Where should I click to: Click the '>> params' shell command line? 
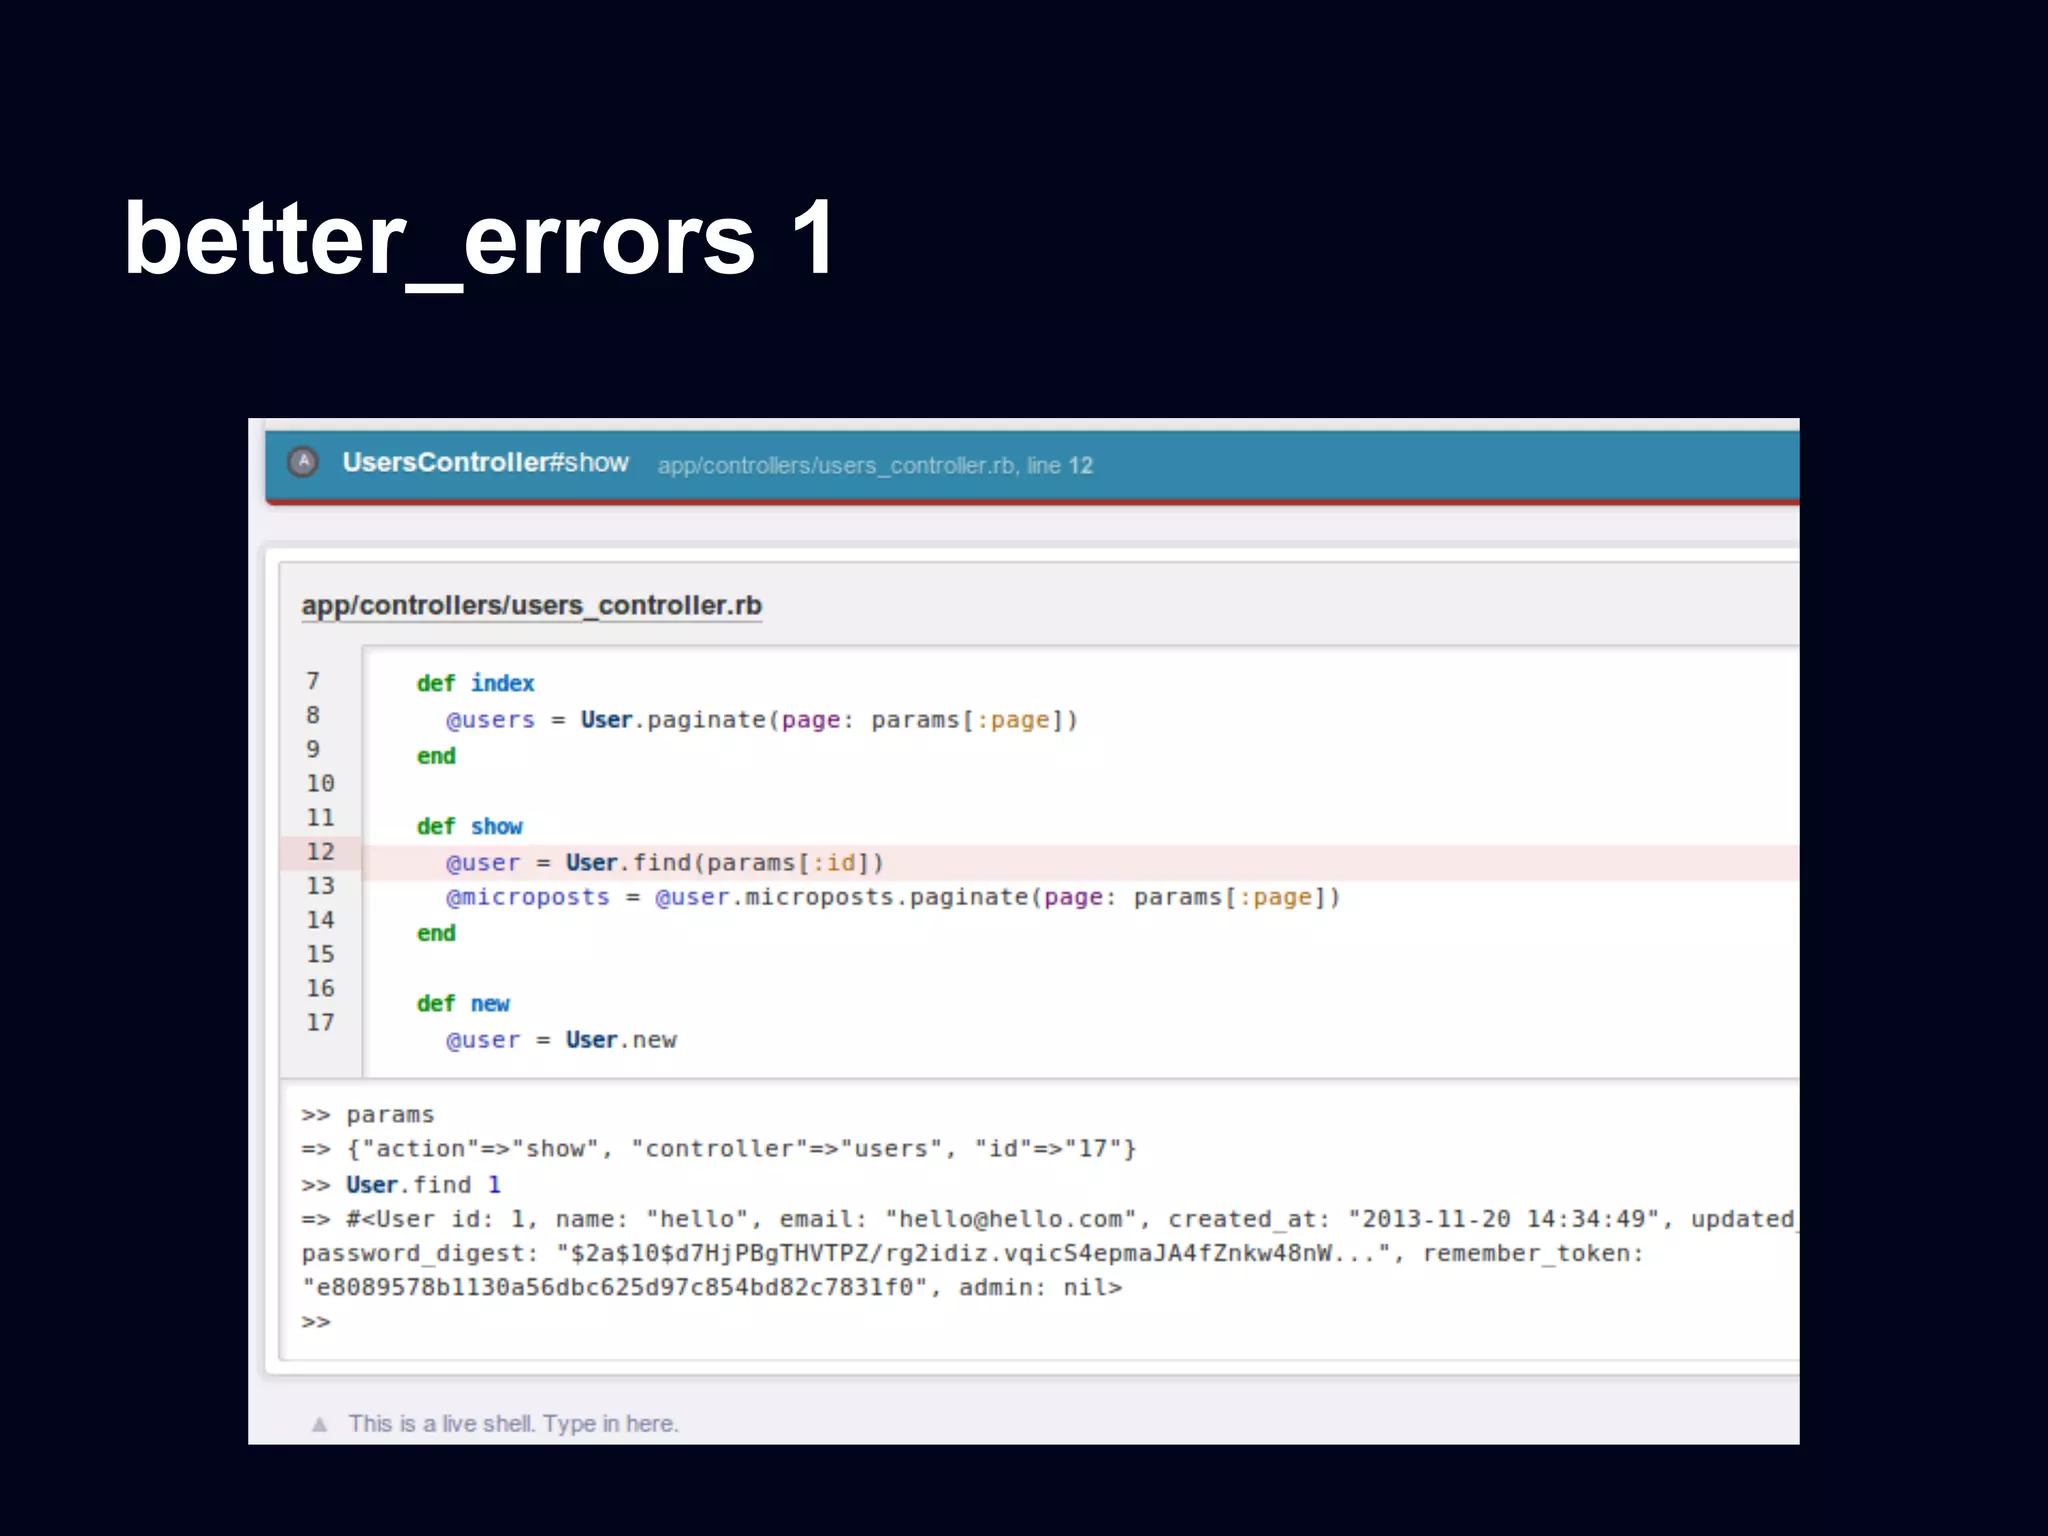(x=368, y=1114)
